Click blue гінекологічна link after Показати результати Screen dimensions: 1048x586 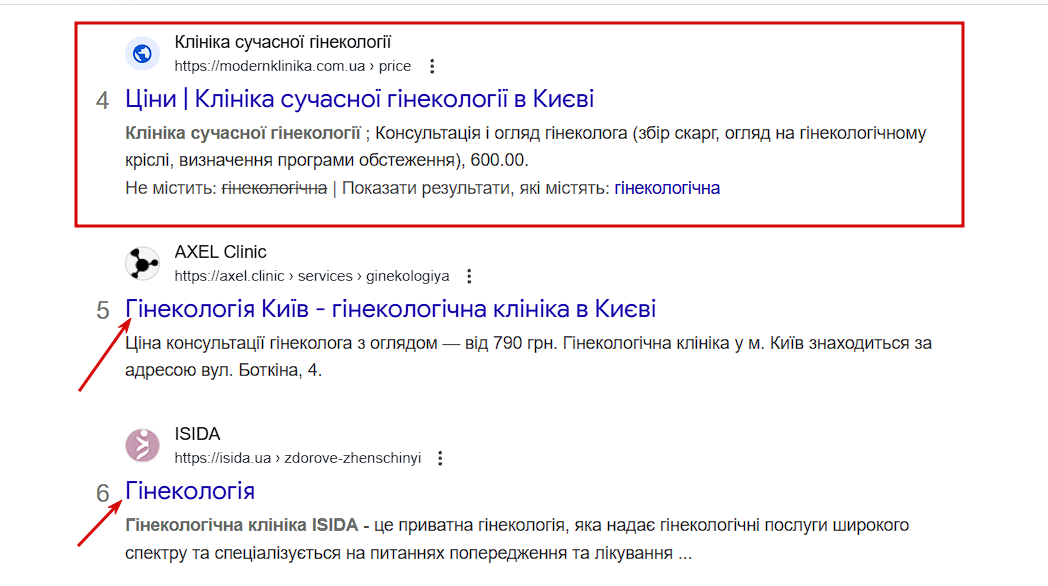[667, 188]
